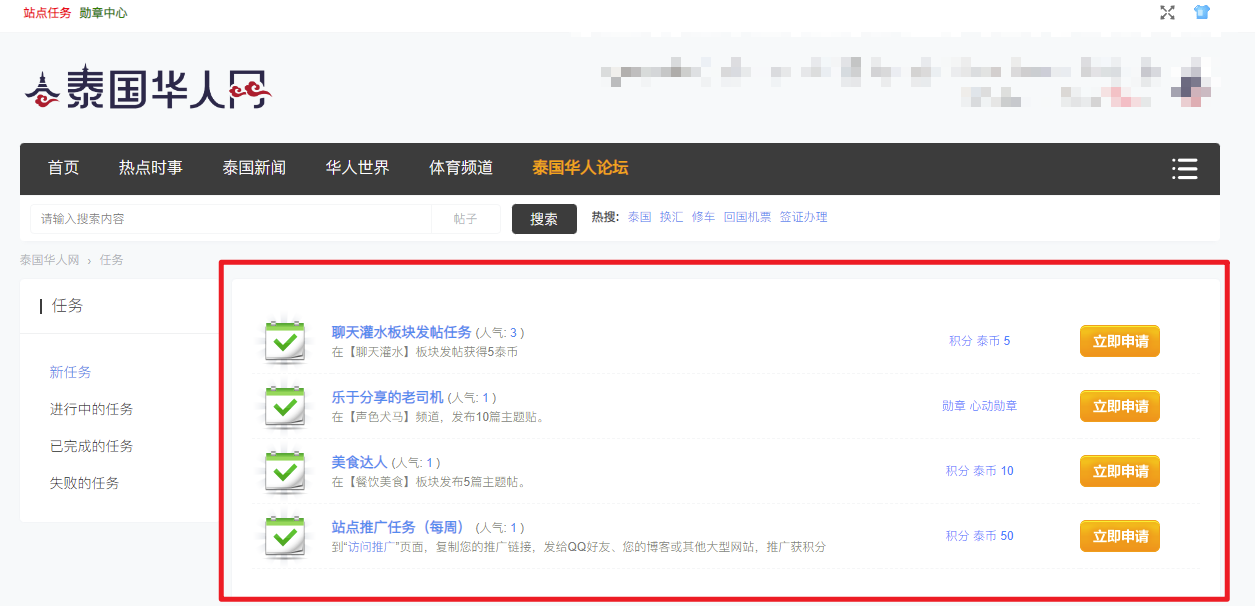Image resolution: width=1255 pixels, height=606 pixels.
Task: Go to the 泰国华人论坛 nav tab
Action: (580, 168)
